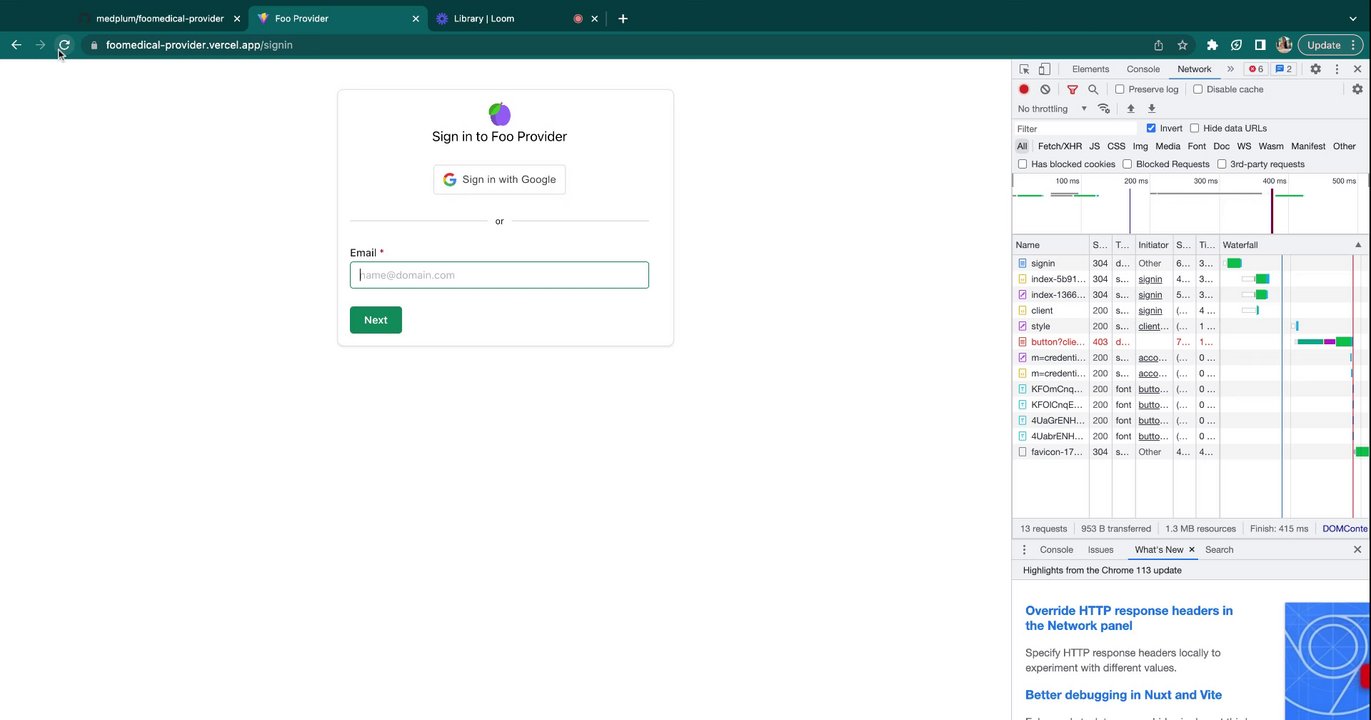This screenshot has width=1371, height=720.
Task: Click the green Next button
Action: pos(376,320)
